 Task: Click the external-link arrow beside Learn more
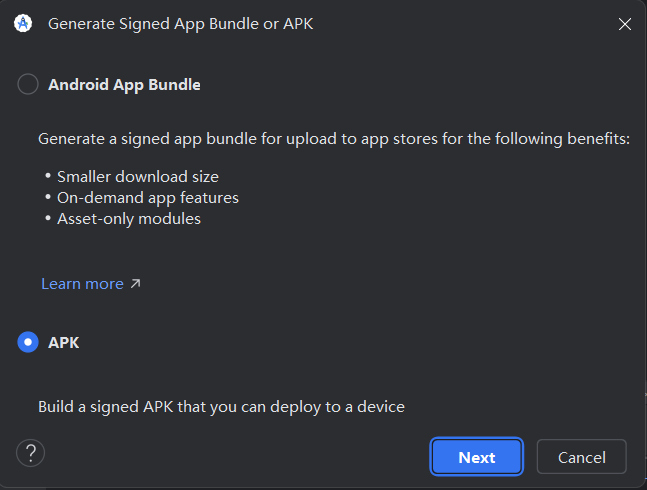coord(136,284)
